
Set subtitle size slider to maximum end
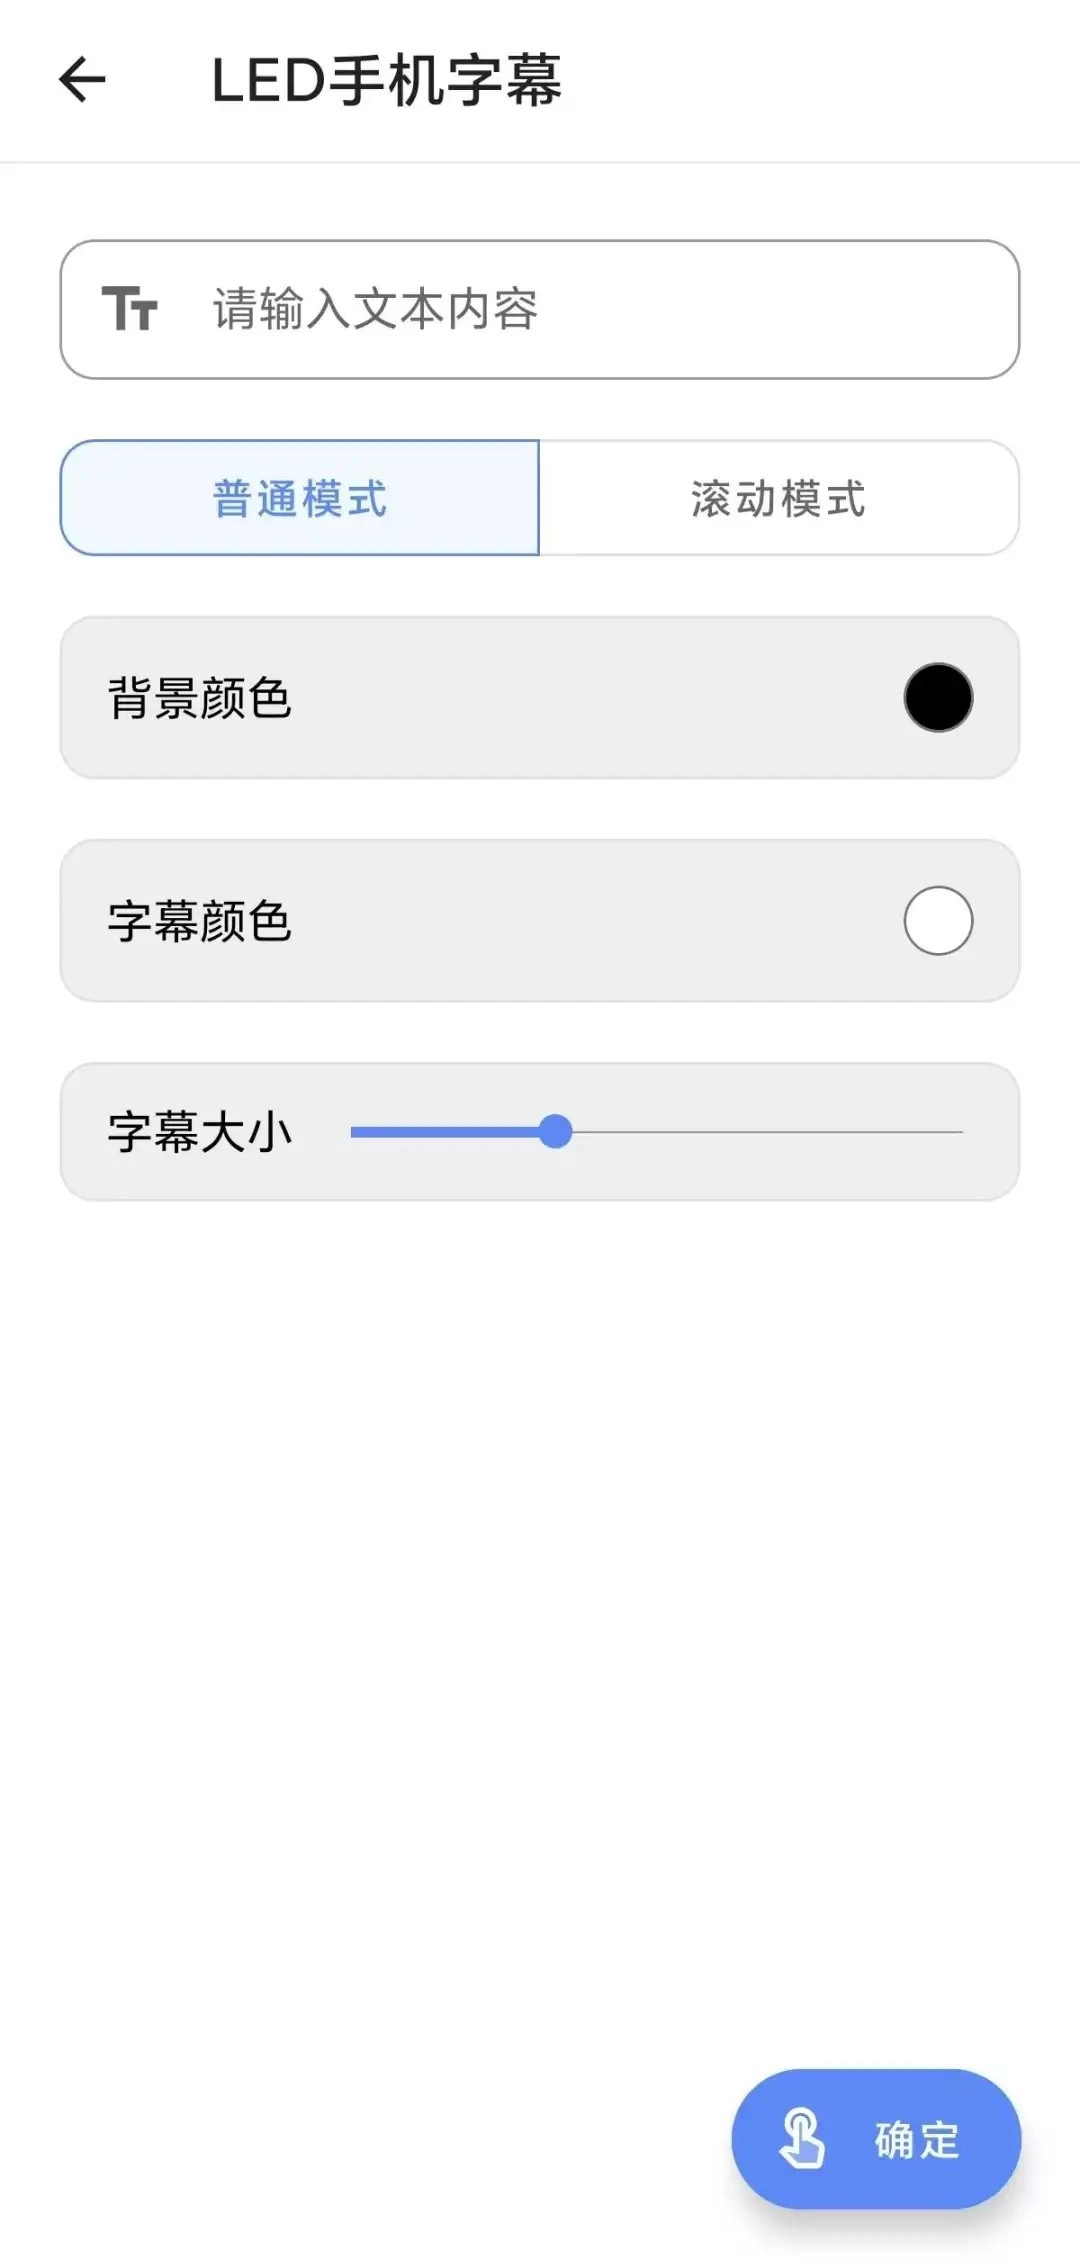(961, 1132)
